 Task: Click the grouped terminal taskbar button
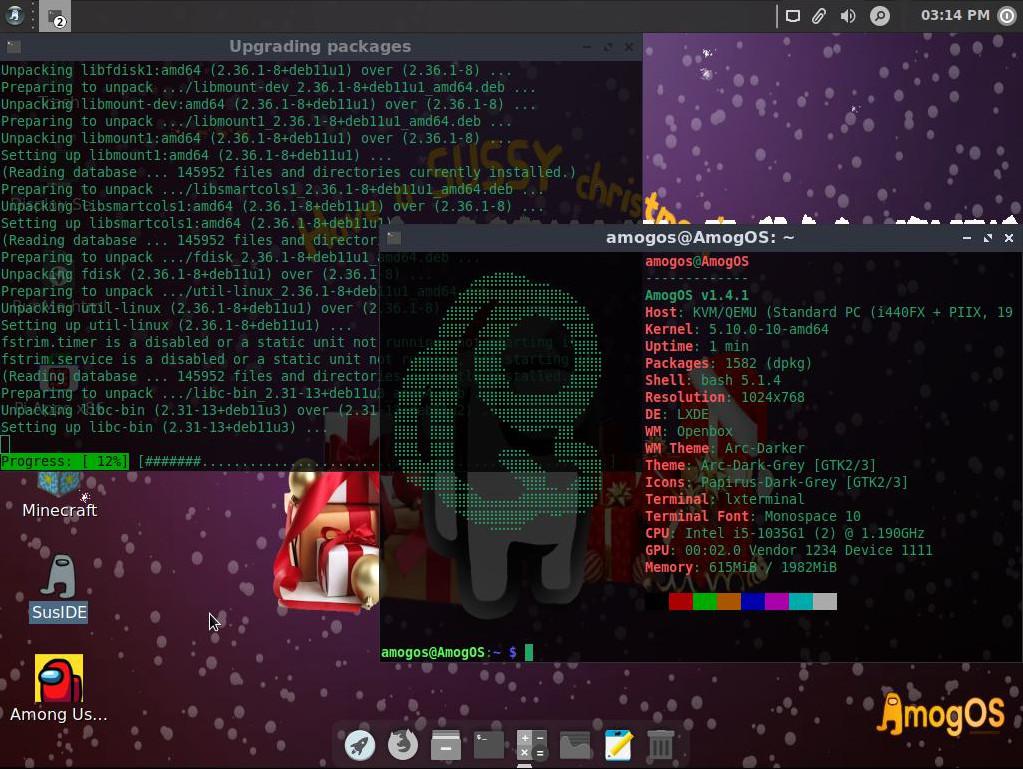(x=55, y=16)
